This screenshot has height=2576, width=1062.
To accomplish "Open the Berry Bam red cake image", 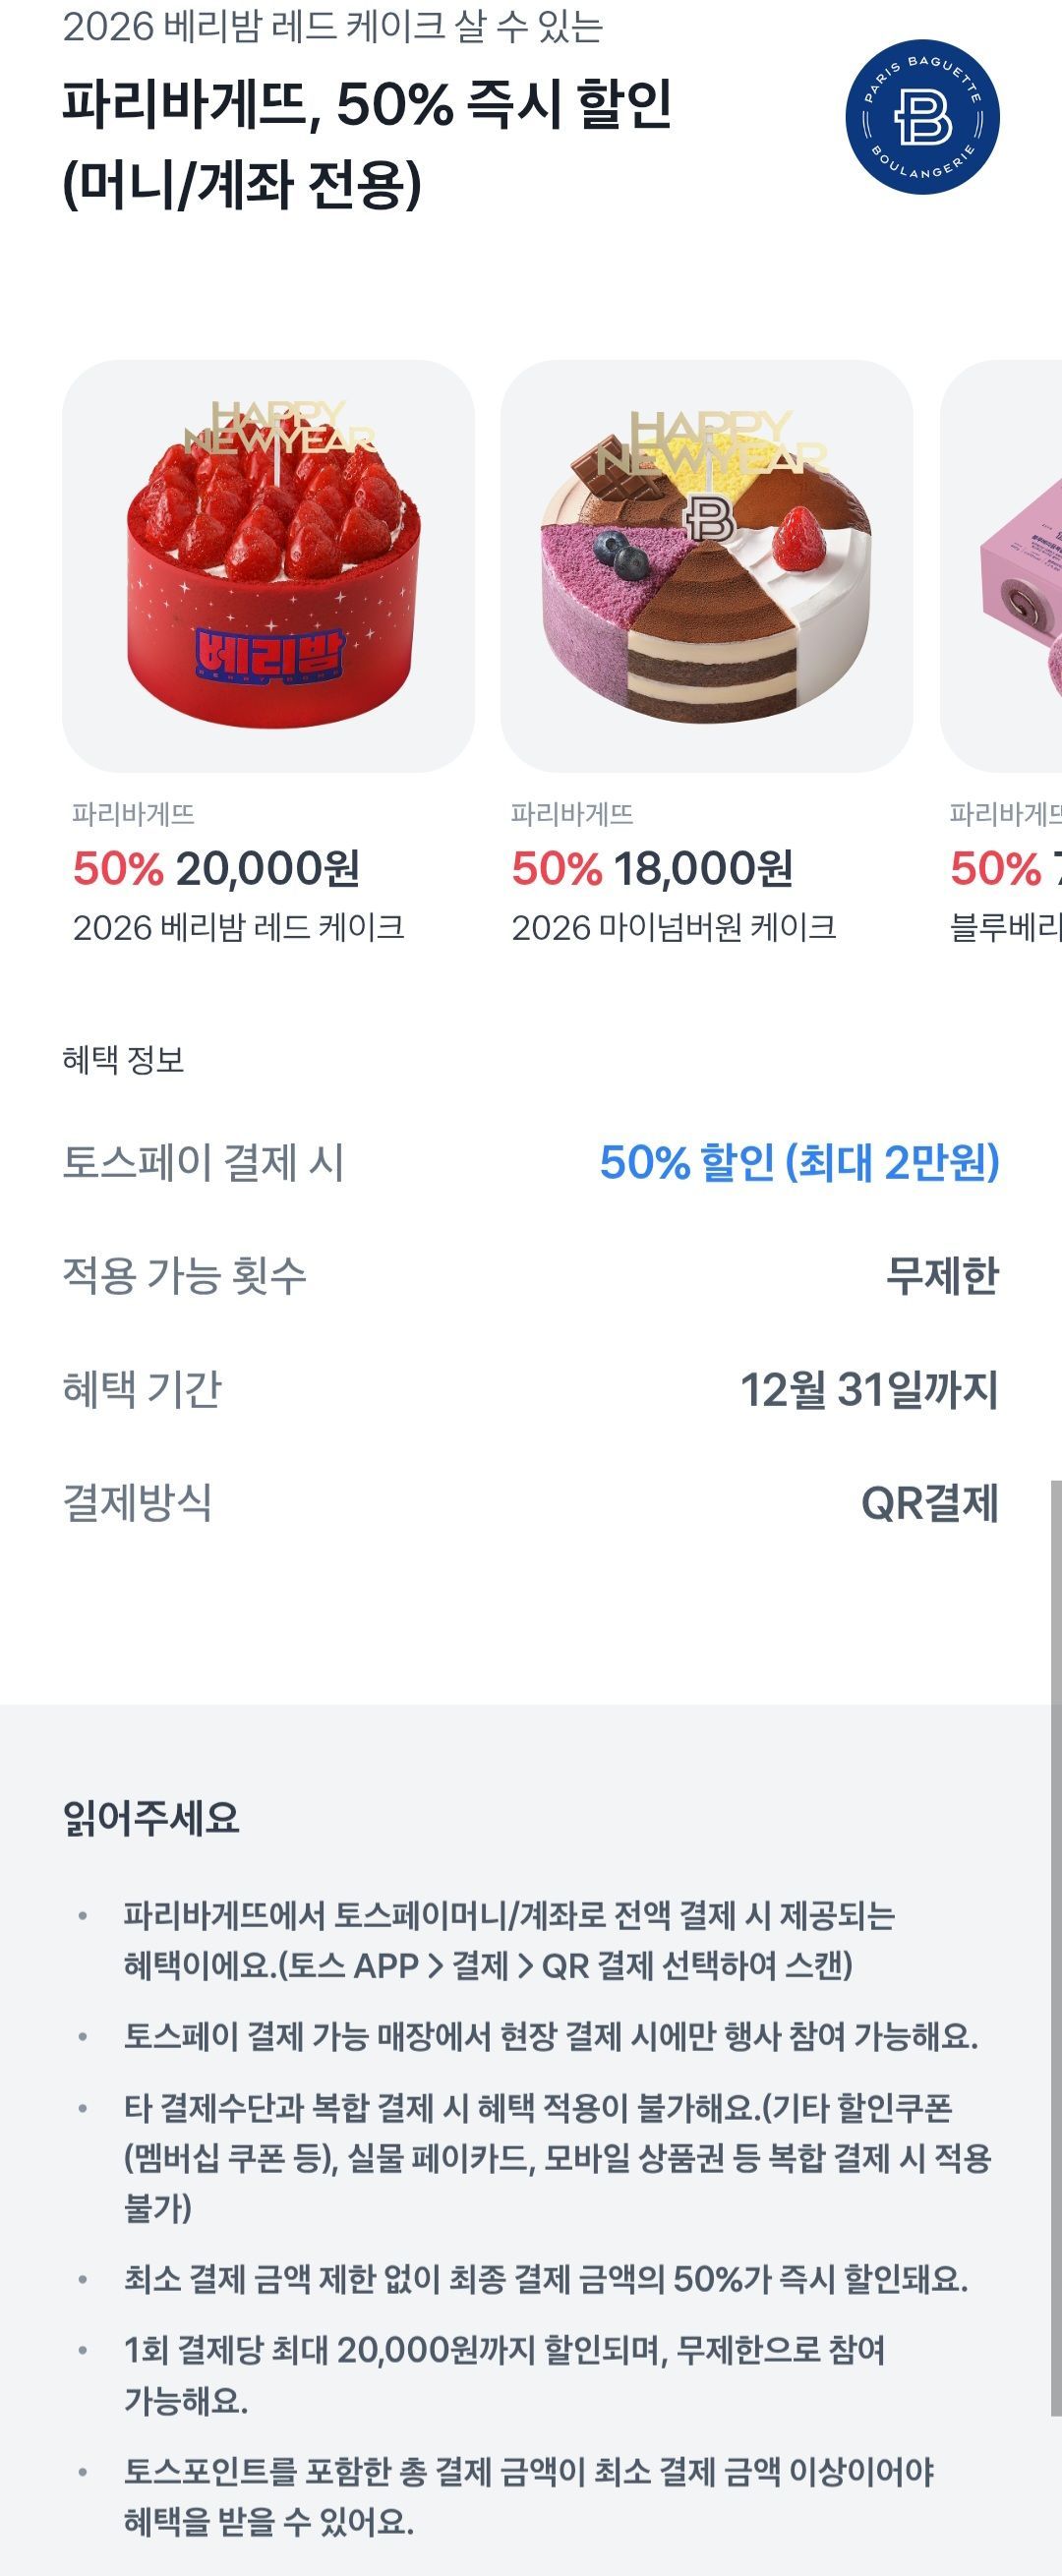I will pyautogui.click(x=268, y=566).
